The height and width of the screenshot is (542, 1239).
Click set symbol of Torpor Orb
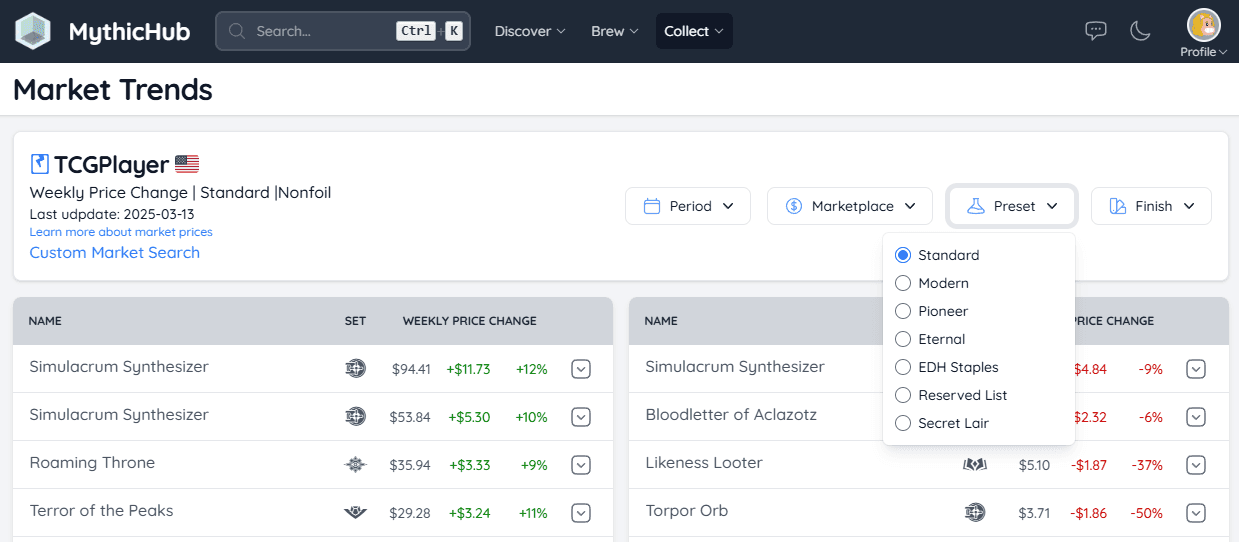975,513
